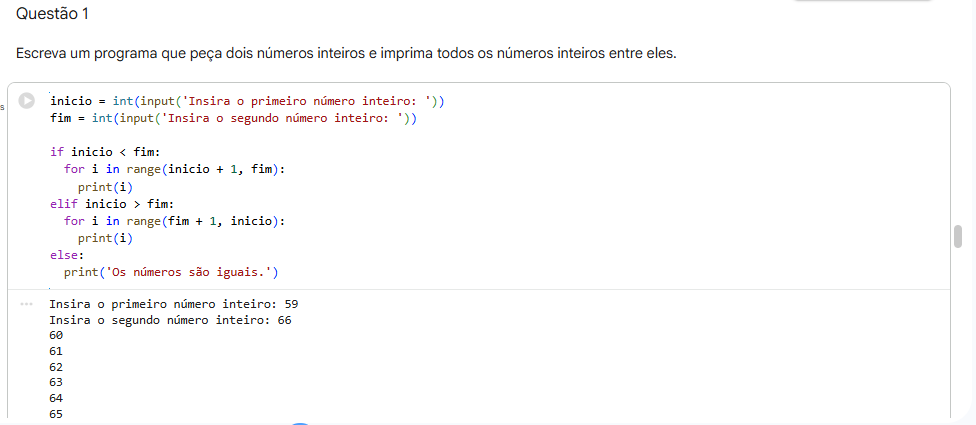This screenshot has height=425, width=976.
Task: Click the output value 60
Action: tap(56, 335)
